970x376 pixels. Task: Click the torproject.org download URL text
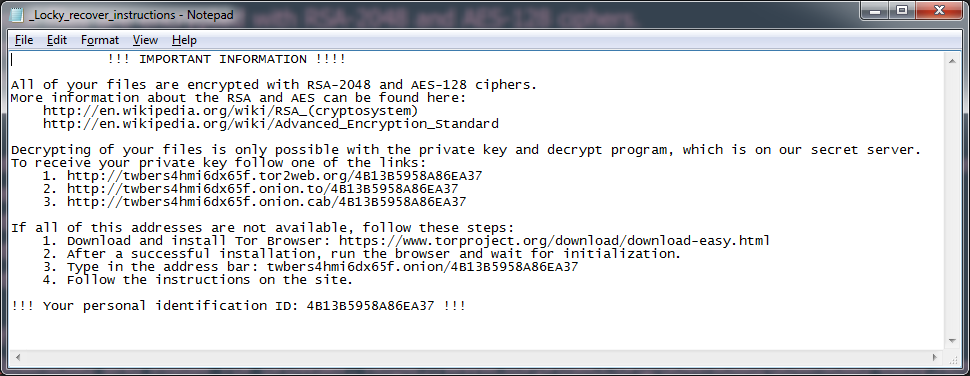click(x=554, y=241)
